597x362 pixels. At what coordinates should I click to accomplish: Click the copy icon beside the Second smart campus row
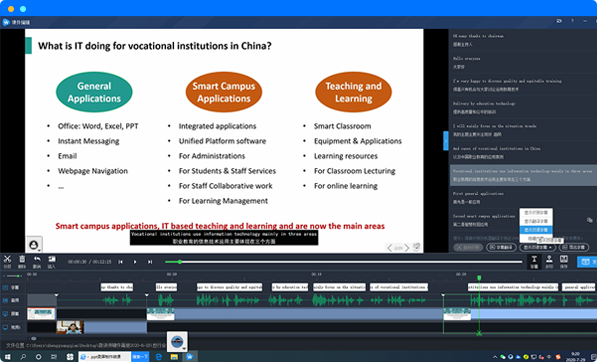(589, 220)
